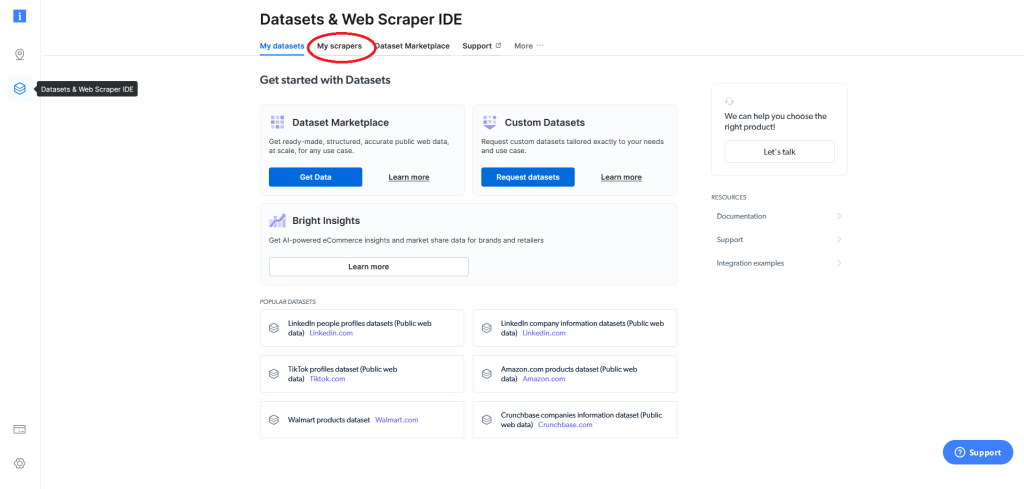Open the Proxies location pin icon
Image resolution: width=1024 pixels, height=489 pixels.
20,55
